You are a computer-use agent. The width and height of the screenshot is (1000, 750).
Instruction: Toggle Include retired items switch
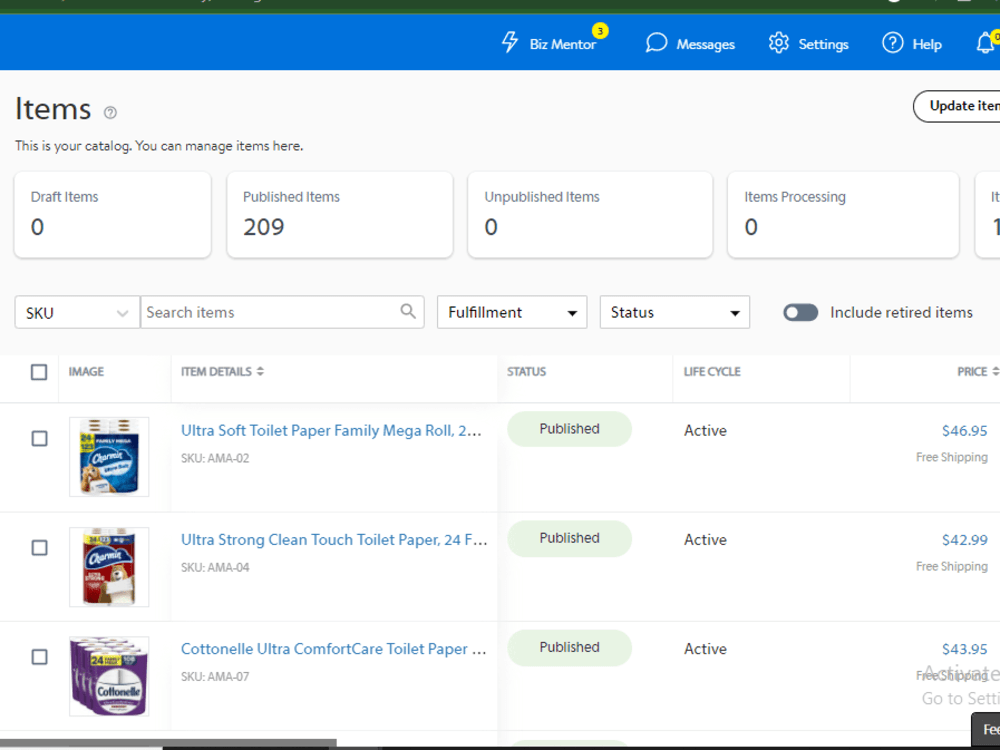(x=801, y=312)
